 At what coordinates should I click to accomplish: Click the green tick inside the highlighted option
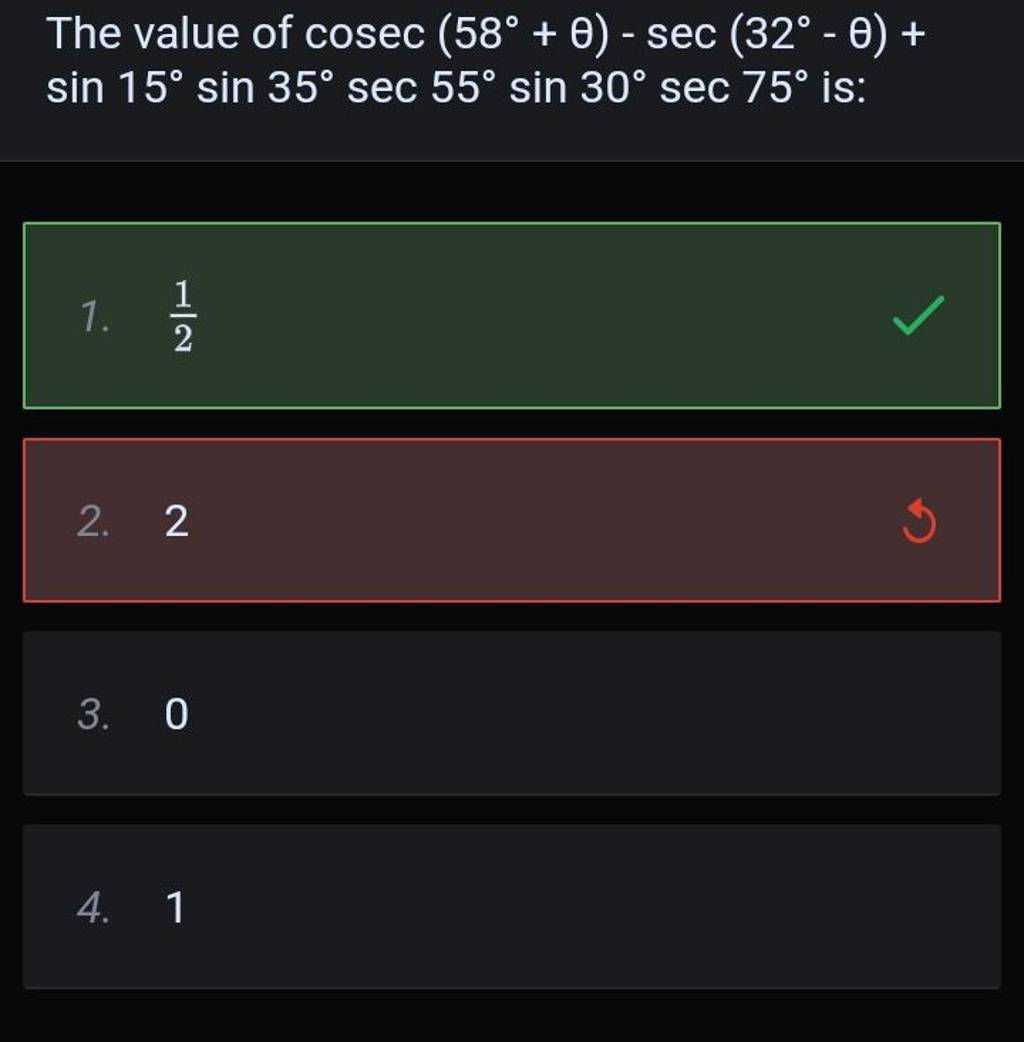point(916,312)
